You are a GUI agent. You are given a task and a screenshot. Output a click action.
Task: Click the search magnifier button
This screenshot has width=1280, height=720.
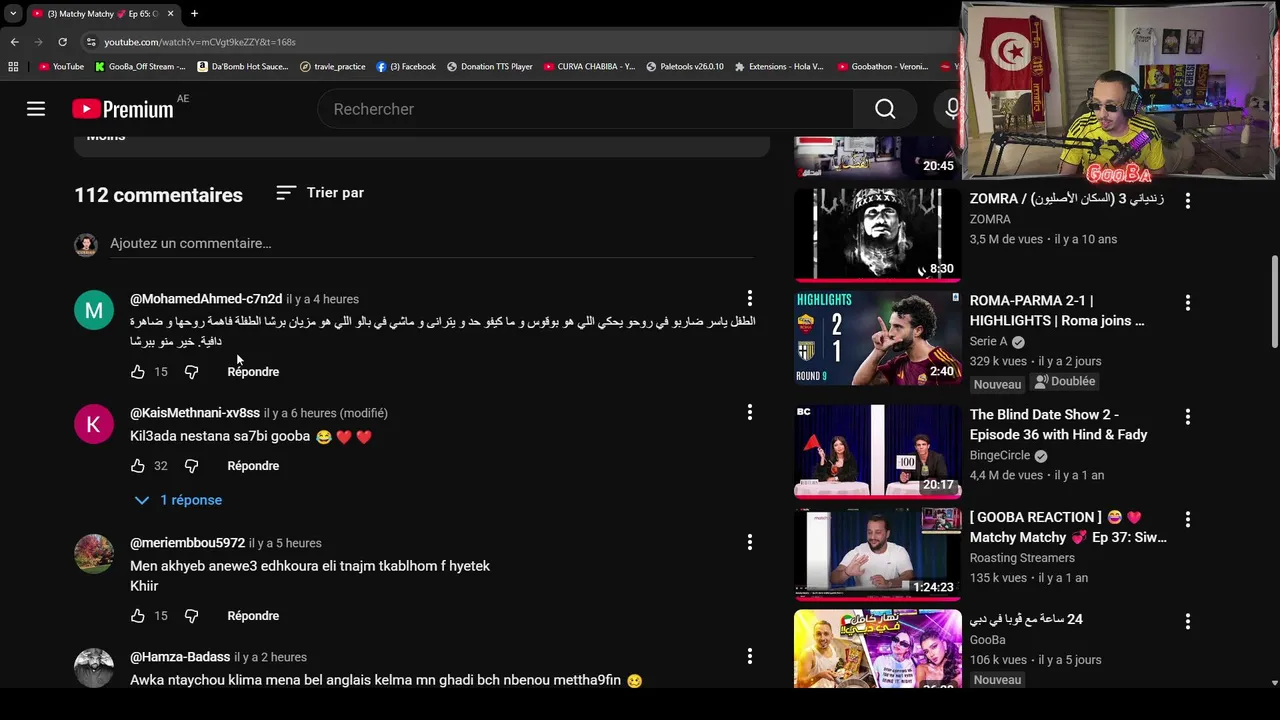[x=885, y=109]
